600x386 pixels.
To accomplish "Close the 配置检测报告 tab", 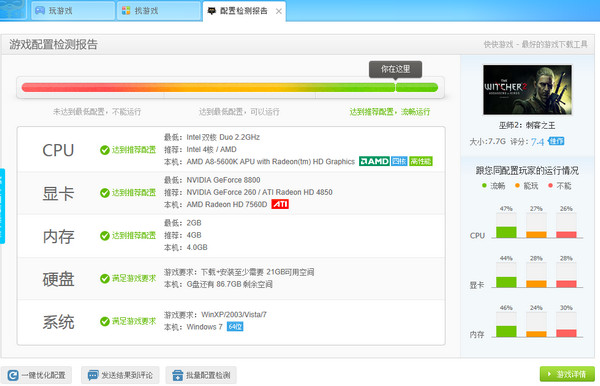I will 279,11.
